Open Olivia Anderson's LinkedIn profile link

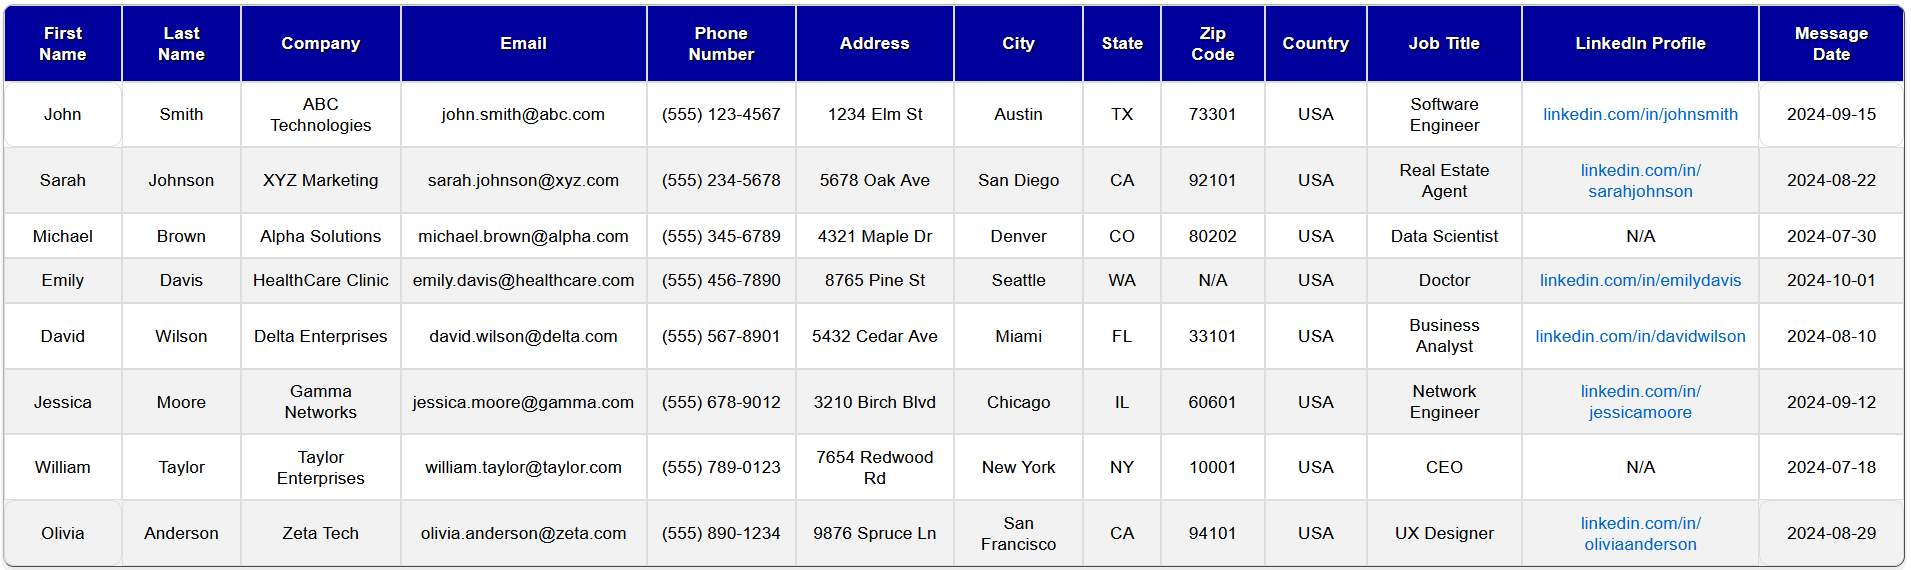[x=1639, y=534]
